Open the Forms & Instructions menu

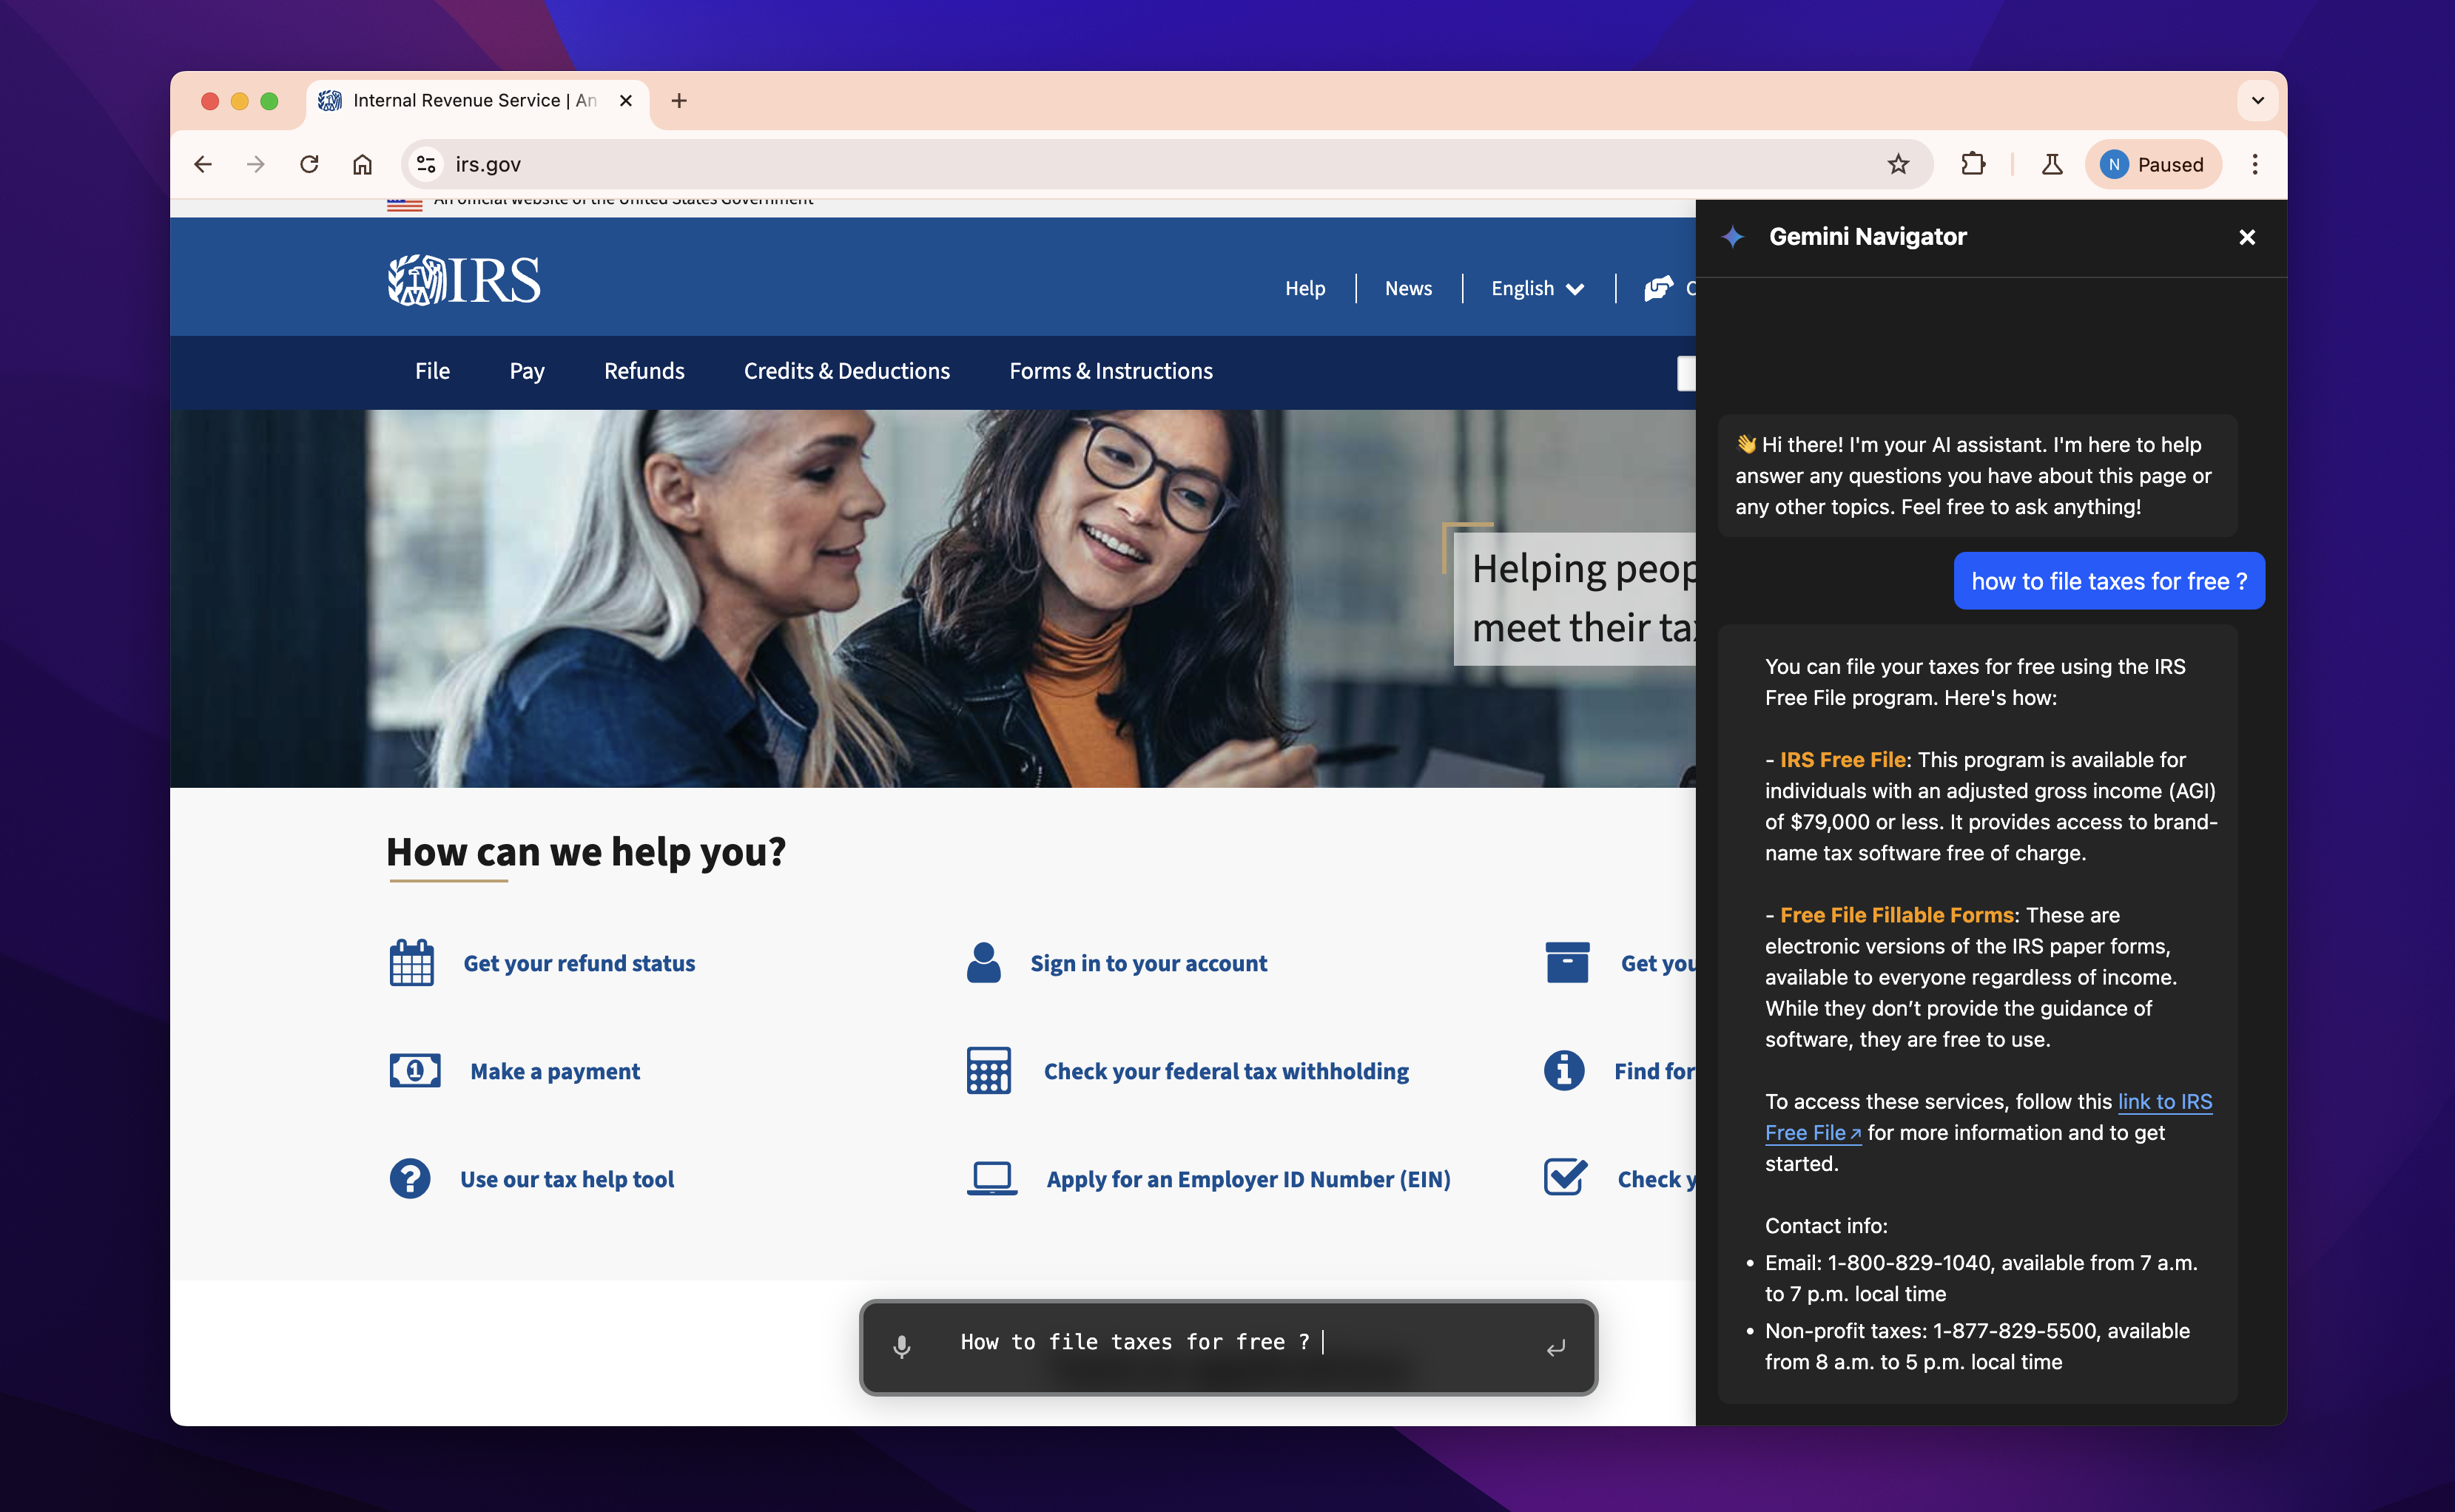[1110, 371]
